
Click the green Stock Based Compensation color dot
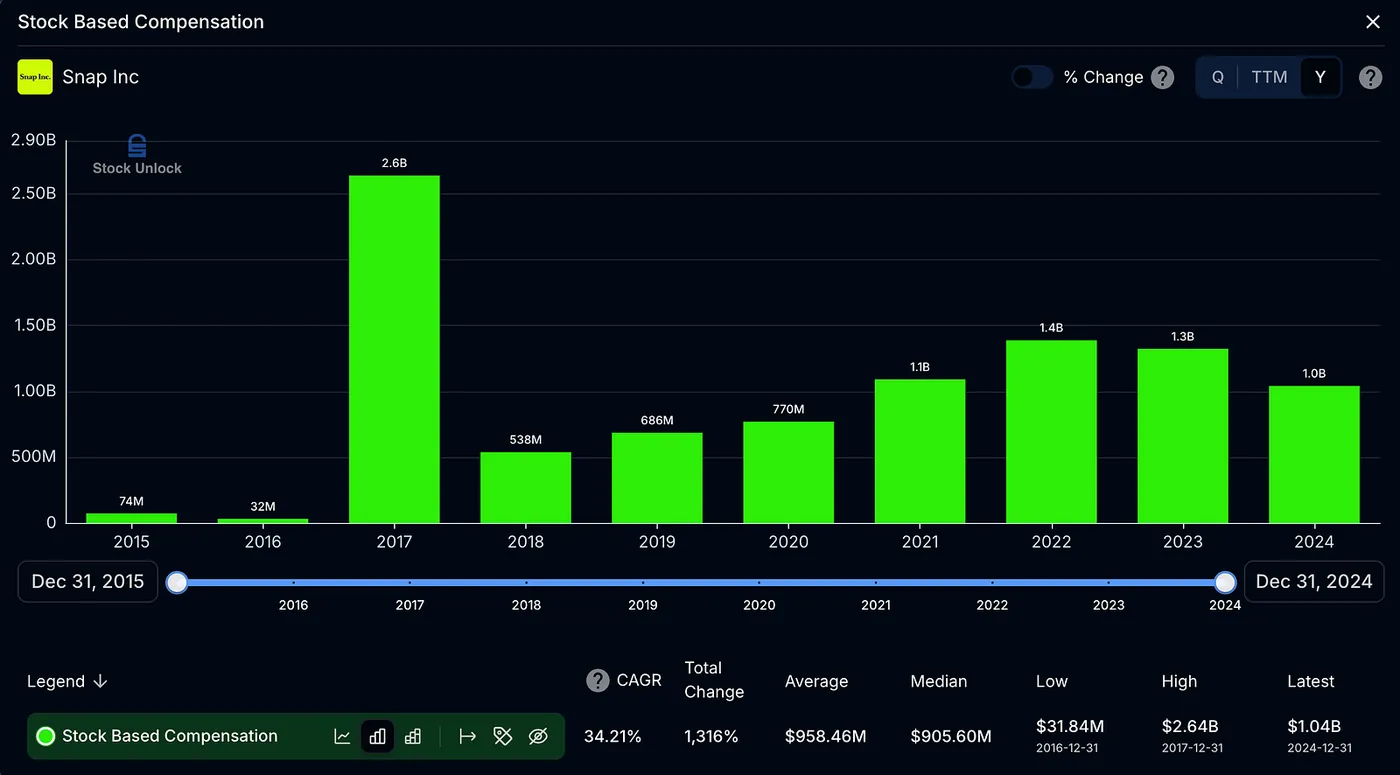[45, 736]
